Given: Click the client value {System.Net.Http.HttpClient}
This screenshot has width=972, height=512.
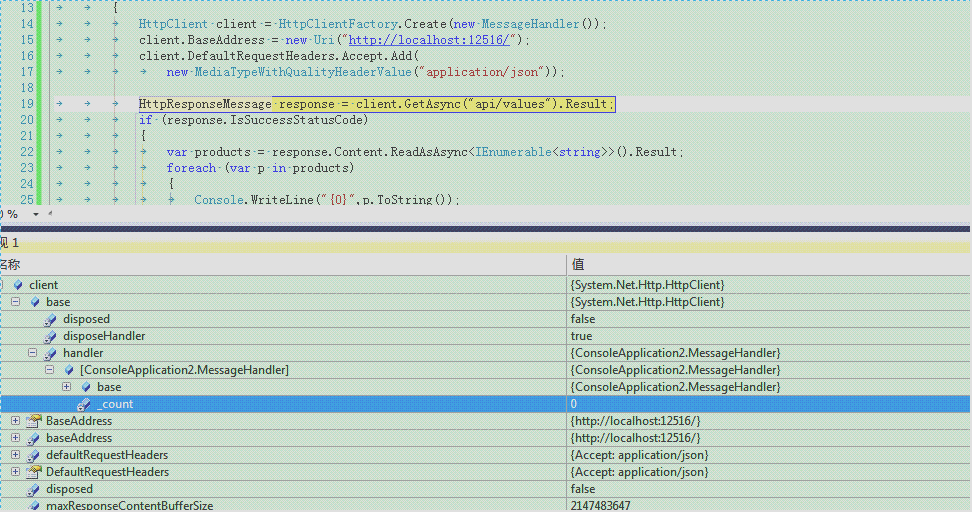Looking at the screenshot, I should click(x=647, y=285).
